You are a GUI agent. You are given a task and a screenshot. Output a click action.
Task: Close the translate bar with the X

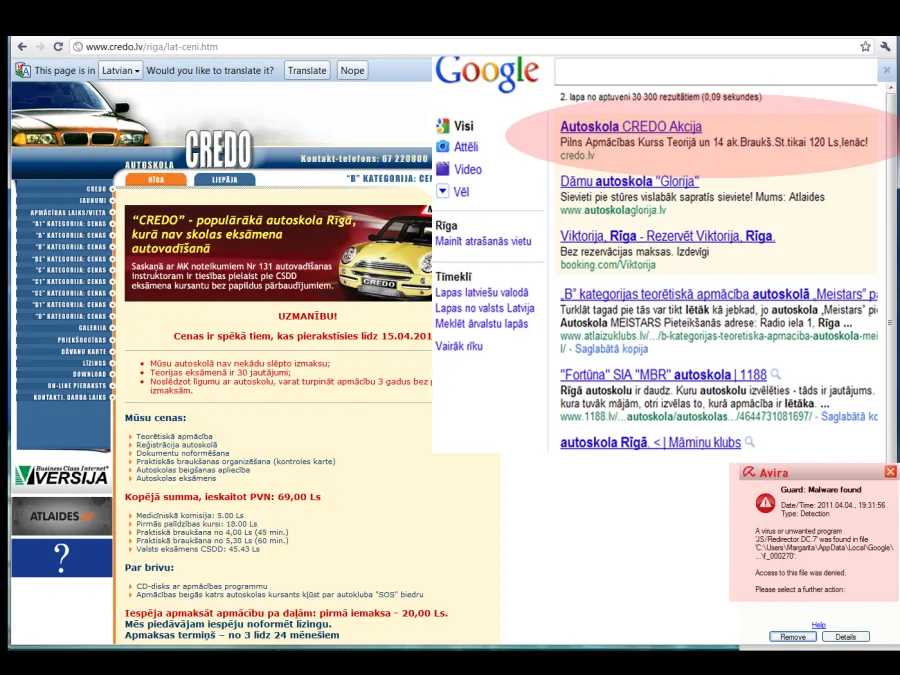pos(887,70)
